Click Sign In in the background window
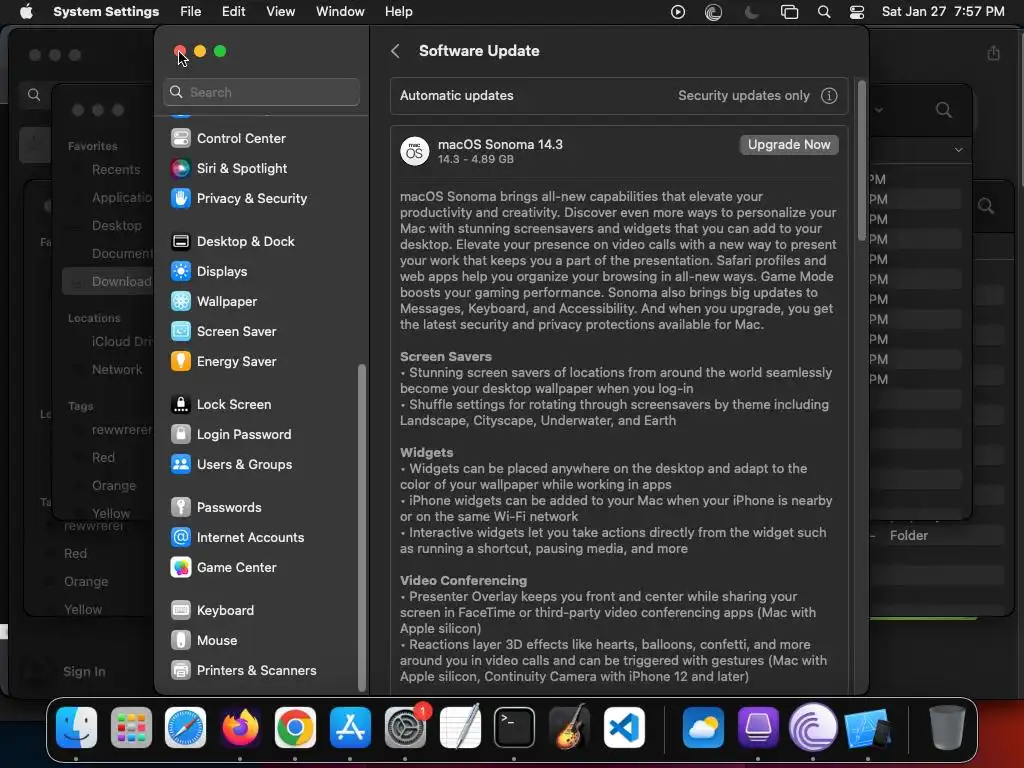Viewport: 1024px width, 768px height. (84, 671)
